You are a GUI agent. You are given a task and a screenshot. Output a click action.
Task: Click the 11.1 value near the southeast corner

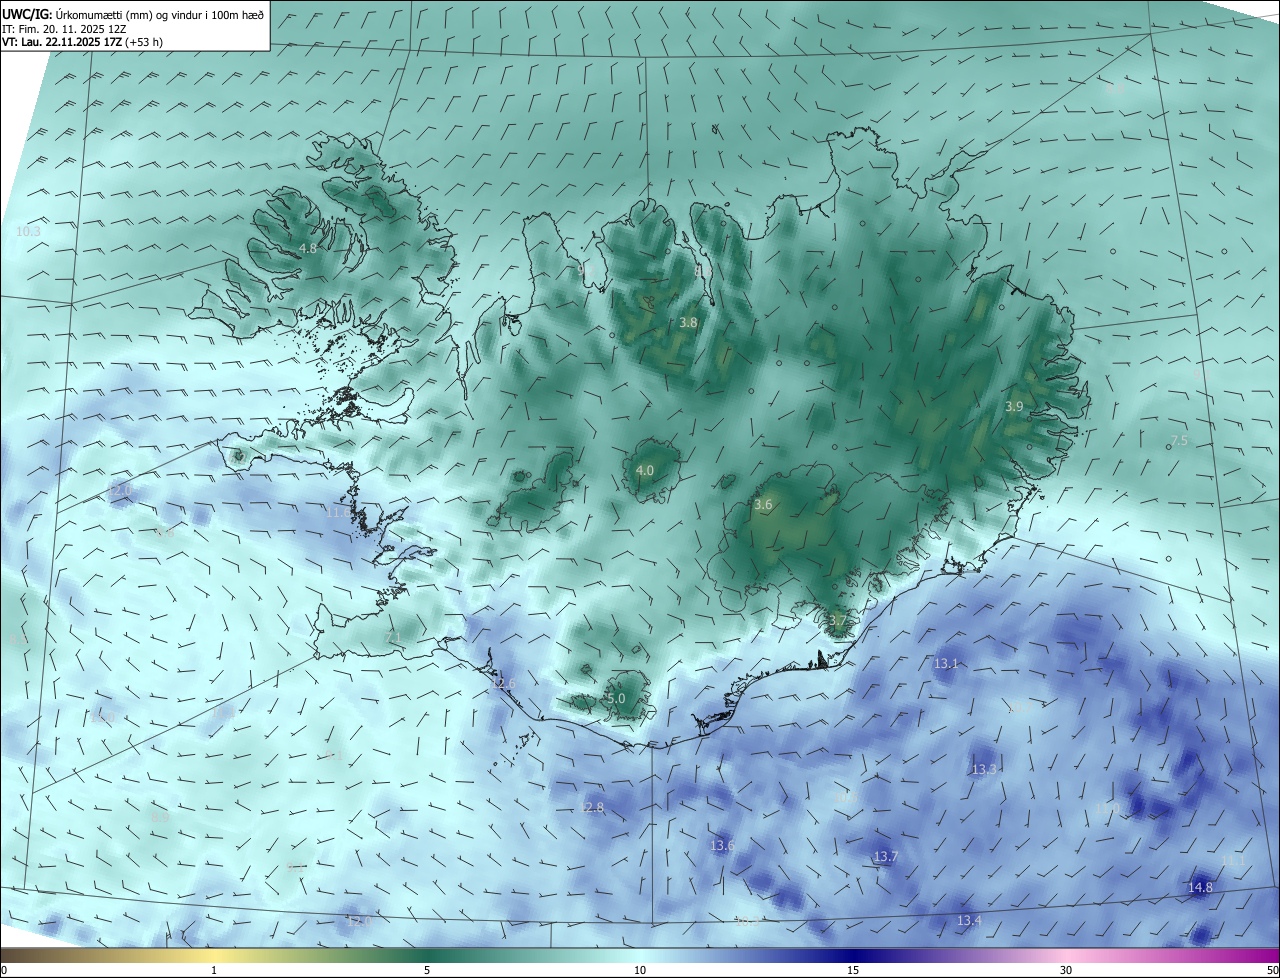1233,861
